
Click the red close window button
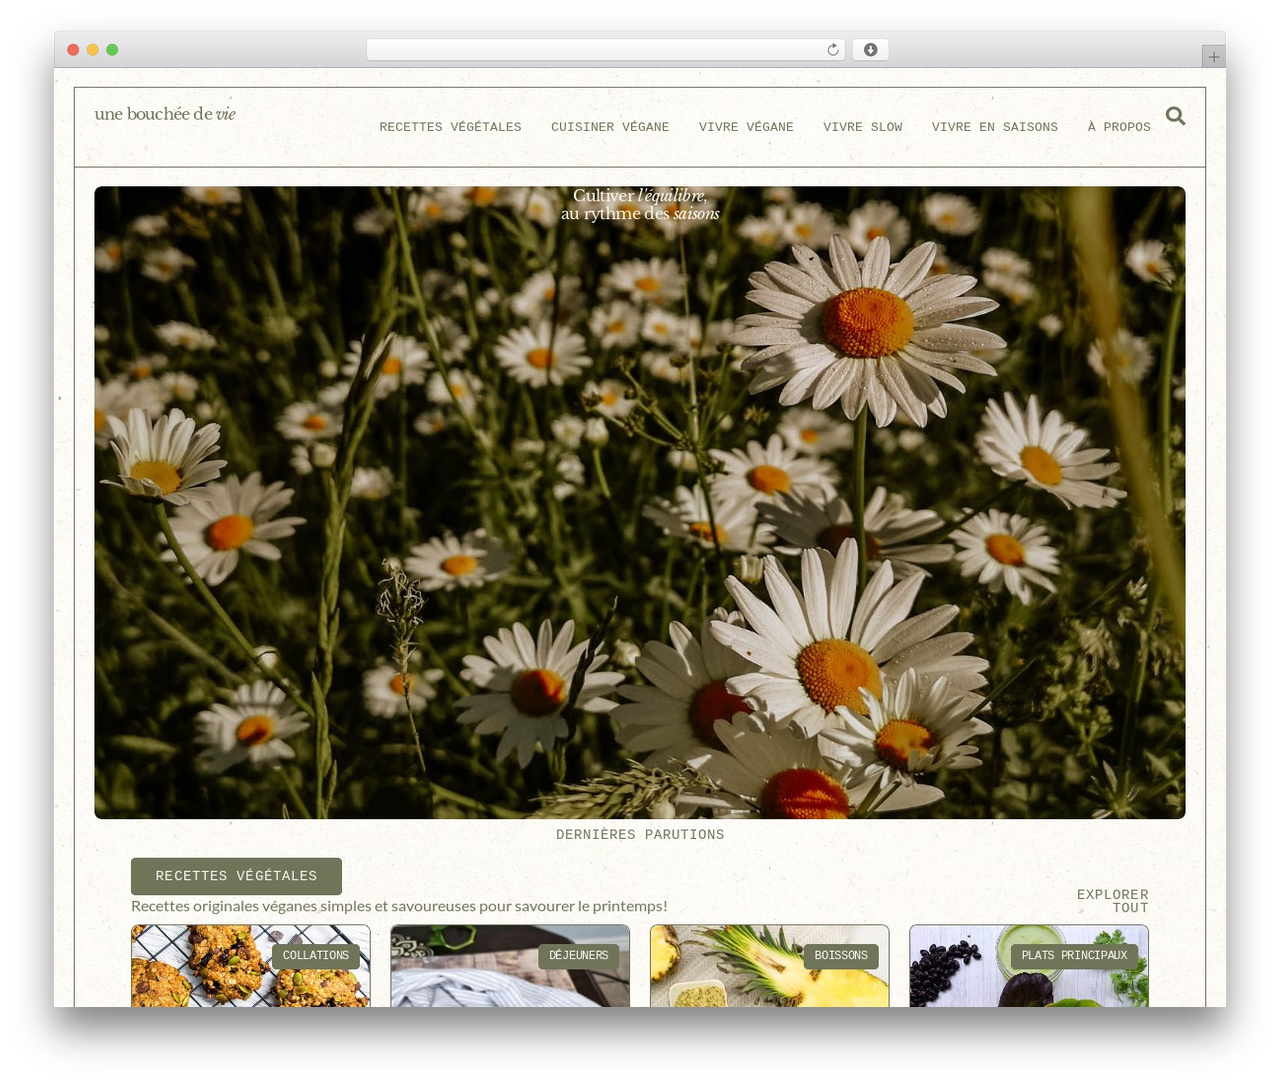click(x=73, y=50)
